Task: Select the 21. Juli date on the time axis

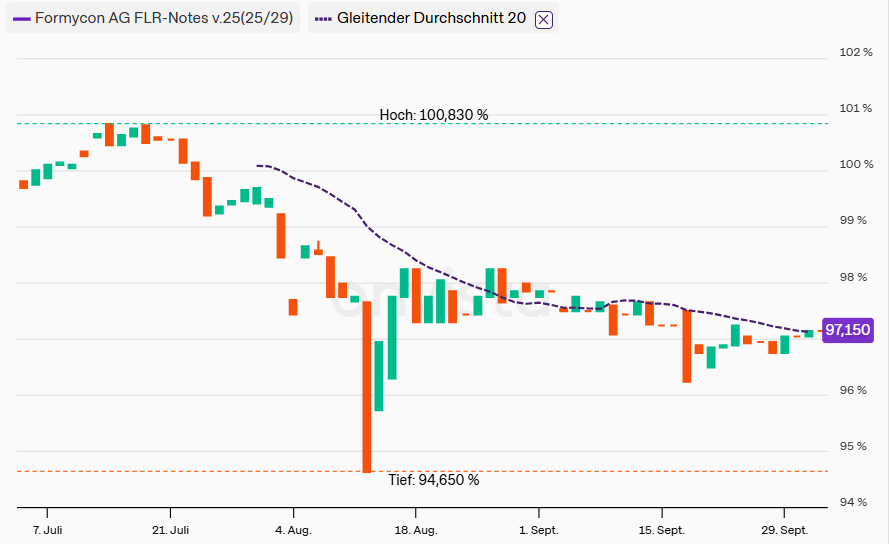Action: 170,529
